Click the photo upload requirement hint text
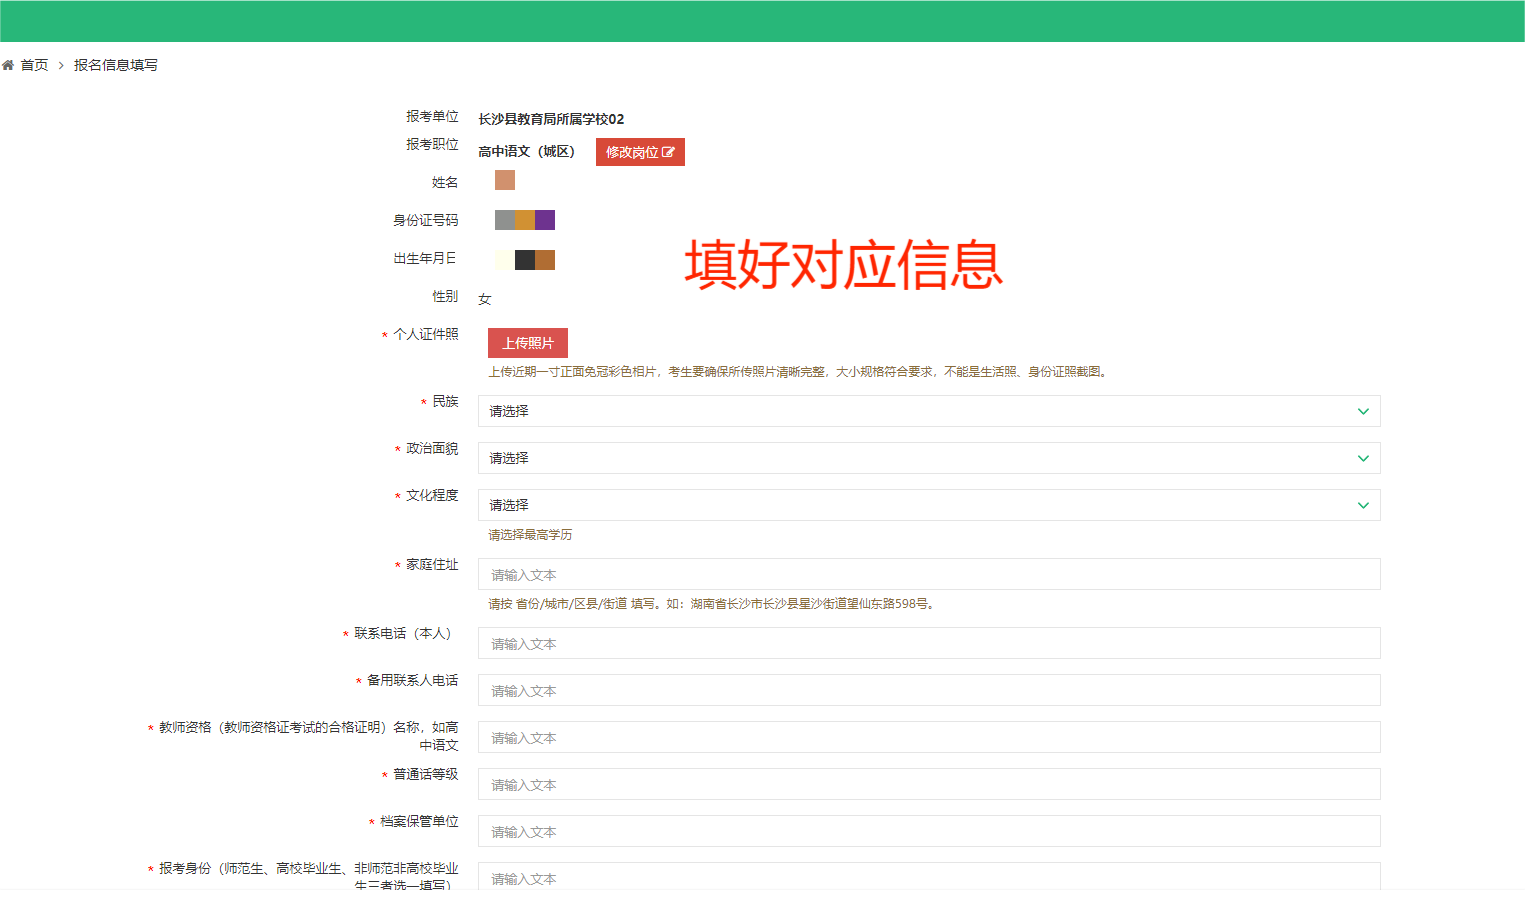Screen dimensions: 1525x917 (x=799, y=372)
